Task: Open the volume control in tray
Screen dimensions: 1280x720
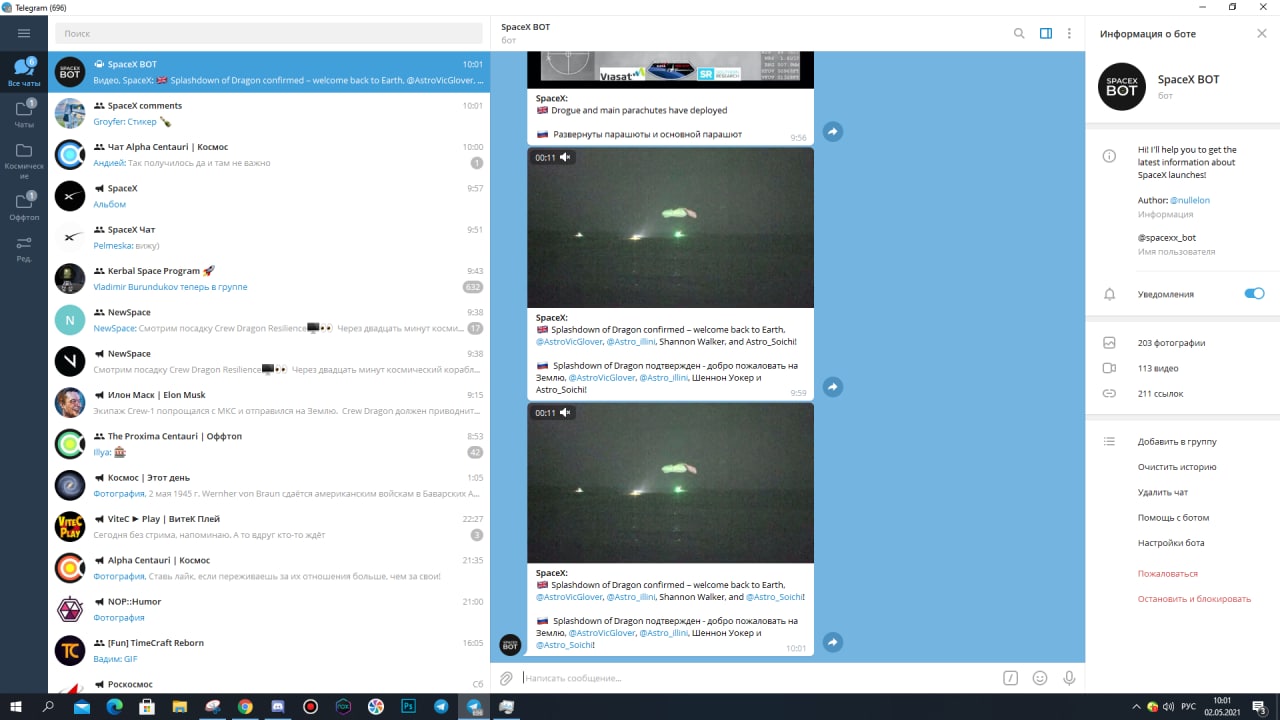Action: pyautogui.click(x=1167, y=706)
